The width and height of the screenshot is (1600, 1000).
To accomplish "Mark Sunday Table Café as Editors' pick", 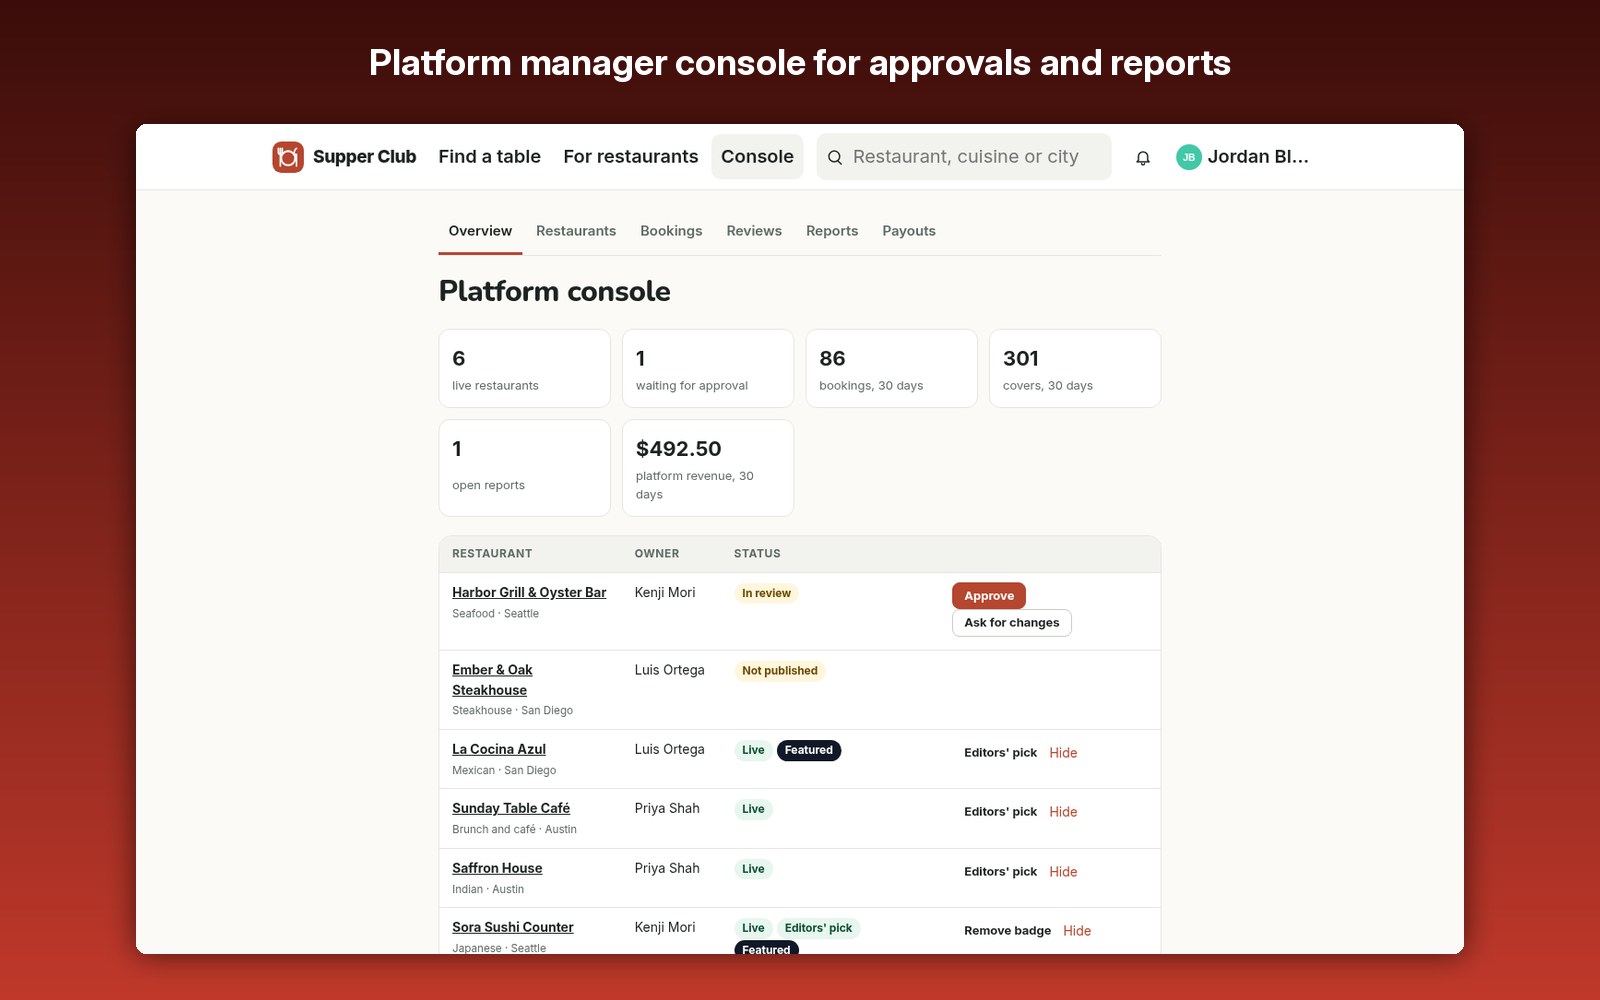I will tap(1000, 812).
